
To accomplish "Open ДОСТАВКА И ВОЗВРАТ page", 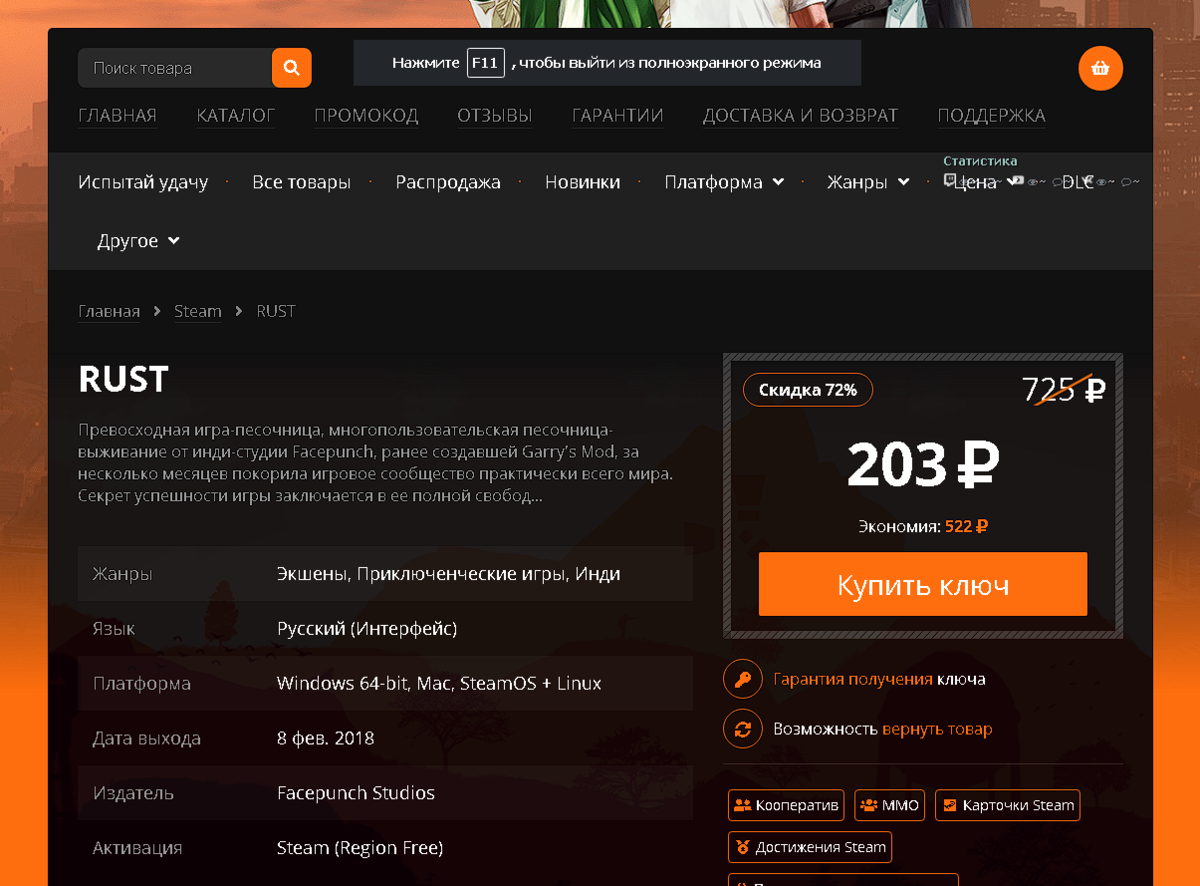I will pyautogui.click(x=800, y=115).
